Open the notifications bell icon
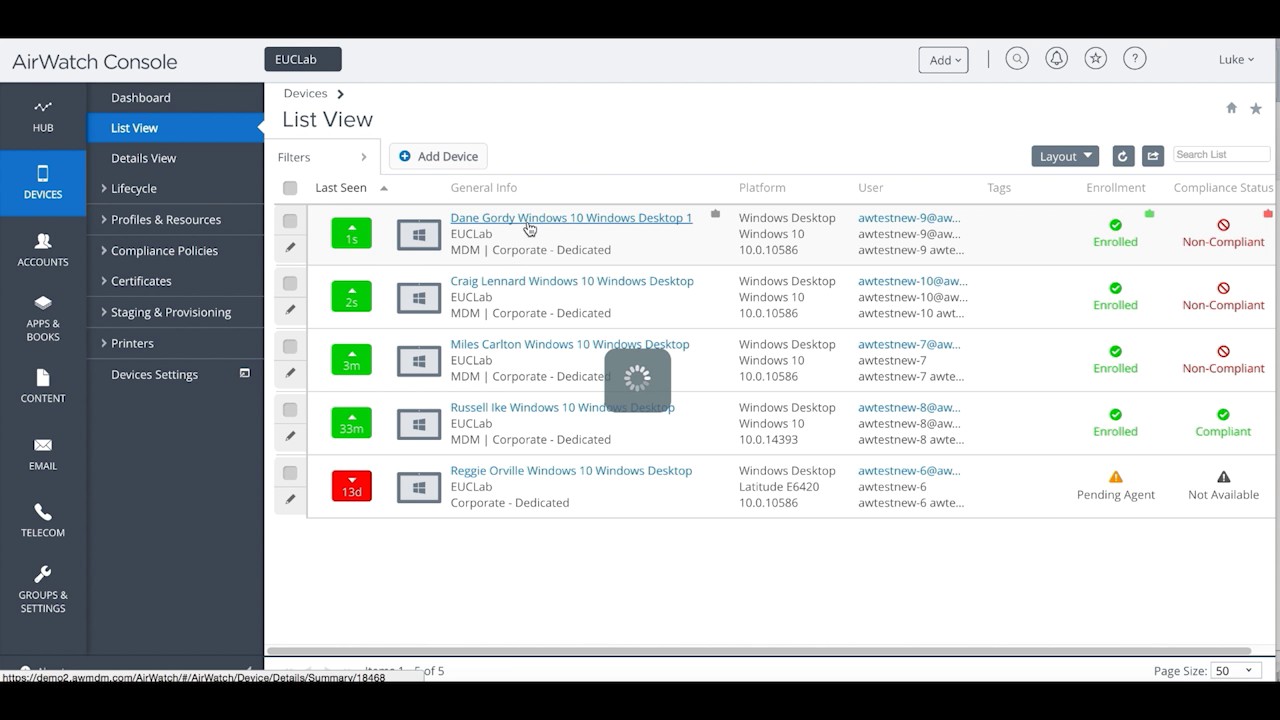The height and width of the screenshot is (720, 1280). click(1056, 59)
